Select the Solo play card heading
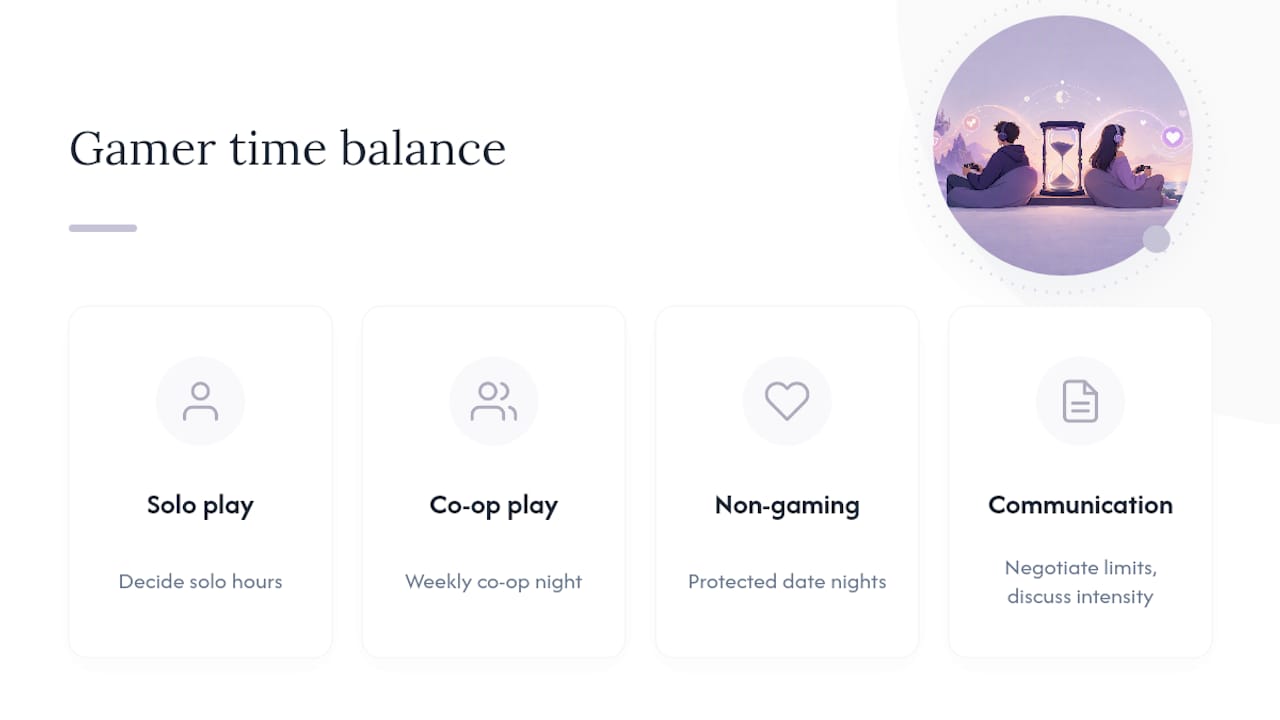1280x720 pixels. click(200, 505)
